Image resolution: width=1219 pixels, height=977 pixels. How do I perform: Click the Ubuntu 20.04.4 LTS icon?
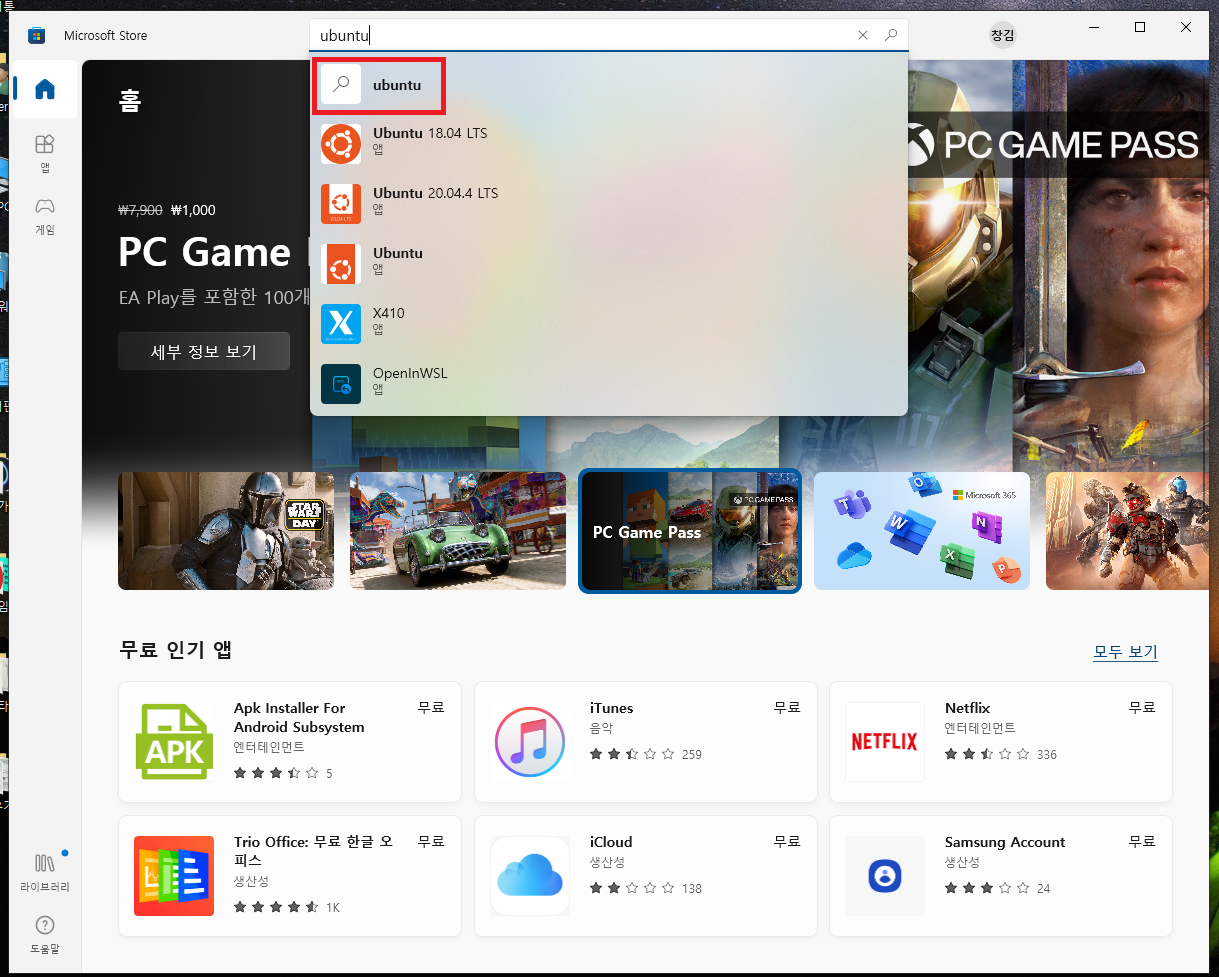point(341,204)
